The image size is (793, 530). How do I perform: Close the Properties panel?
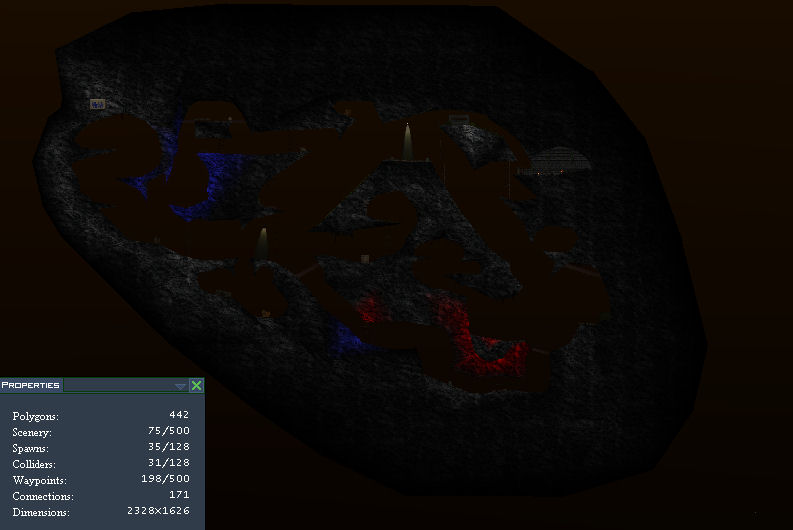(x=196, y=385)
